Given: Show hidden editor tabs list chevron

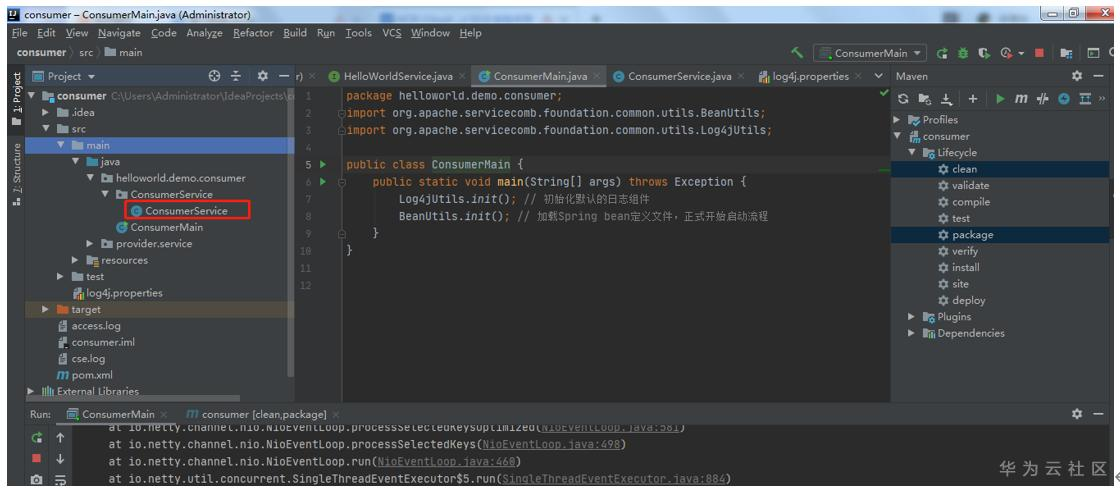Looking at the screenshot, I should pyautogui.click(x=879, y=76).
